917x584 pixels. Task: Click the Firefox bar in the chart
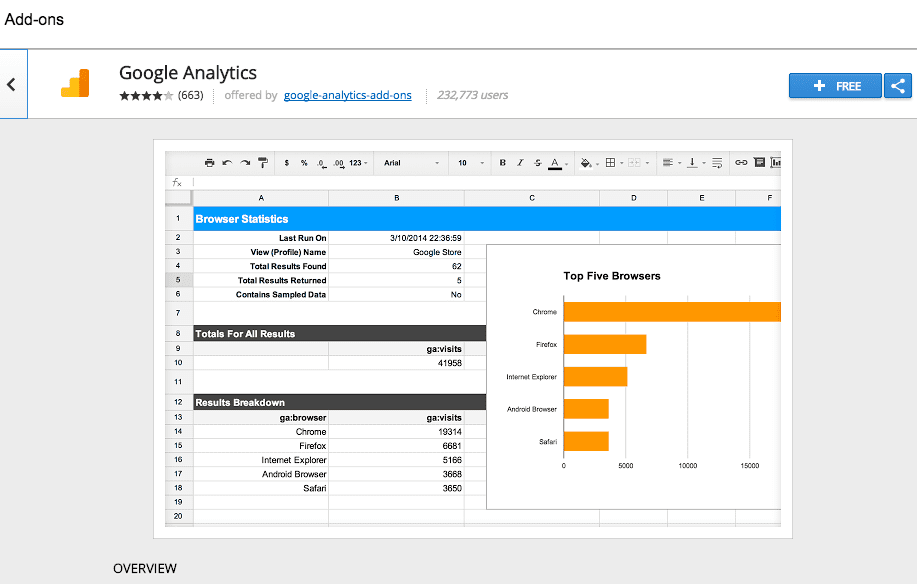[x=605, y=344]
